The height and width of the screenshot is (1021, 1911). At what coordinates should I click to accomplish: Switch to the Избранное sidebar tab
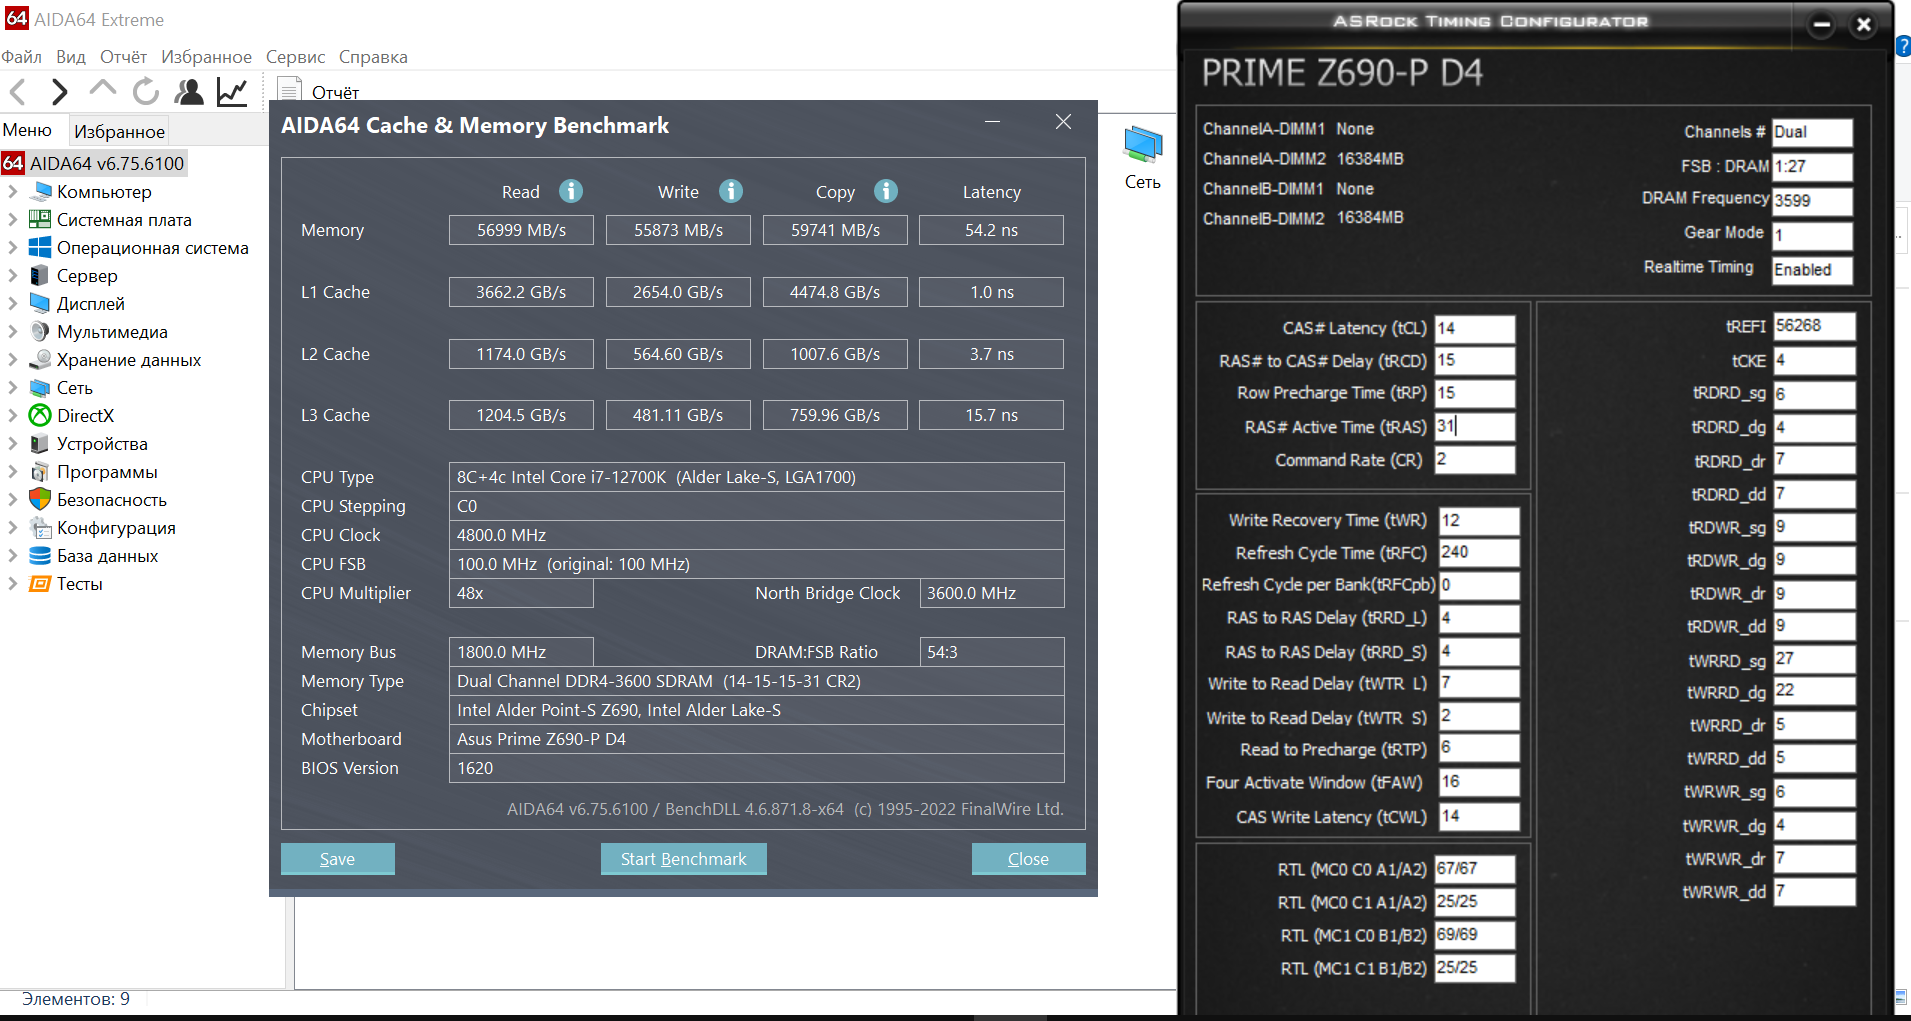119,131
